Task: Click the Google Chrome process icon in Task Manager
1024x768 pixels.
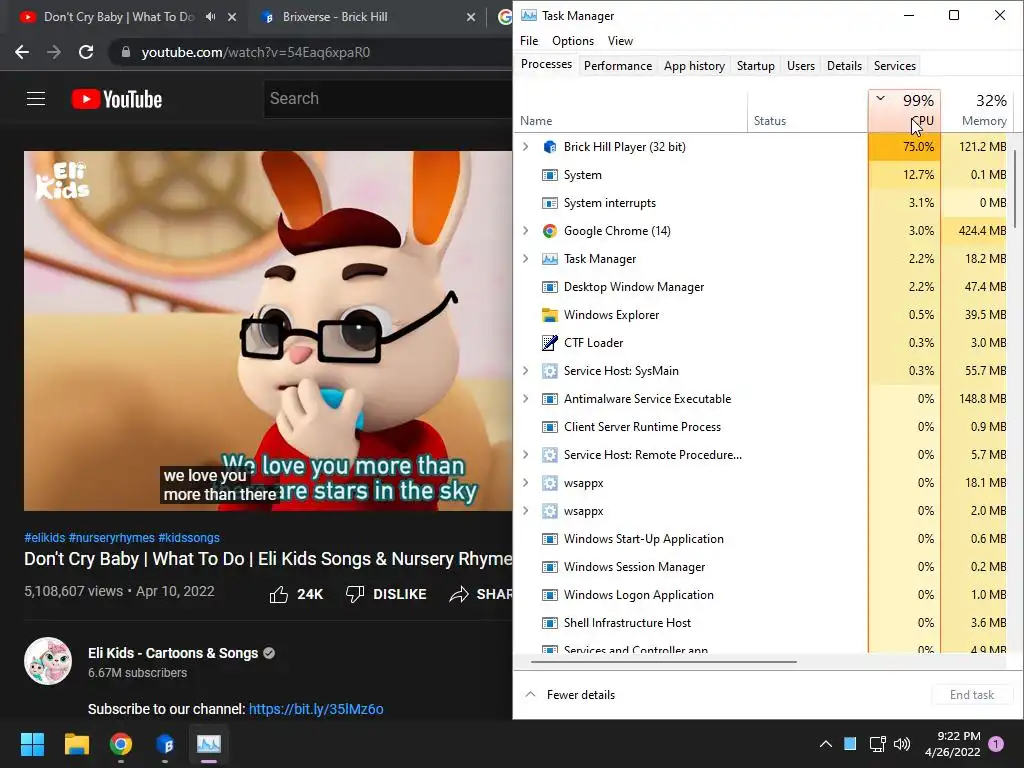Action: pyautogui.click(x=550, y=231)
